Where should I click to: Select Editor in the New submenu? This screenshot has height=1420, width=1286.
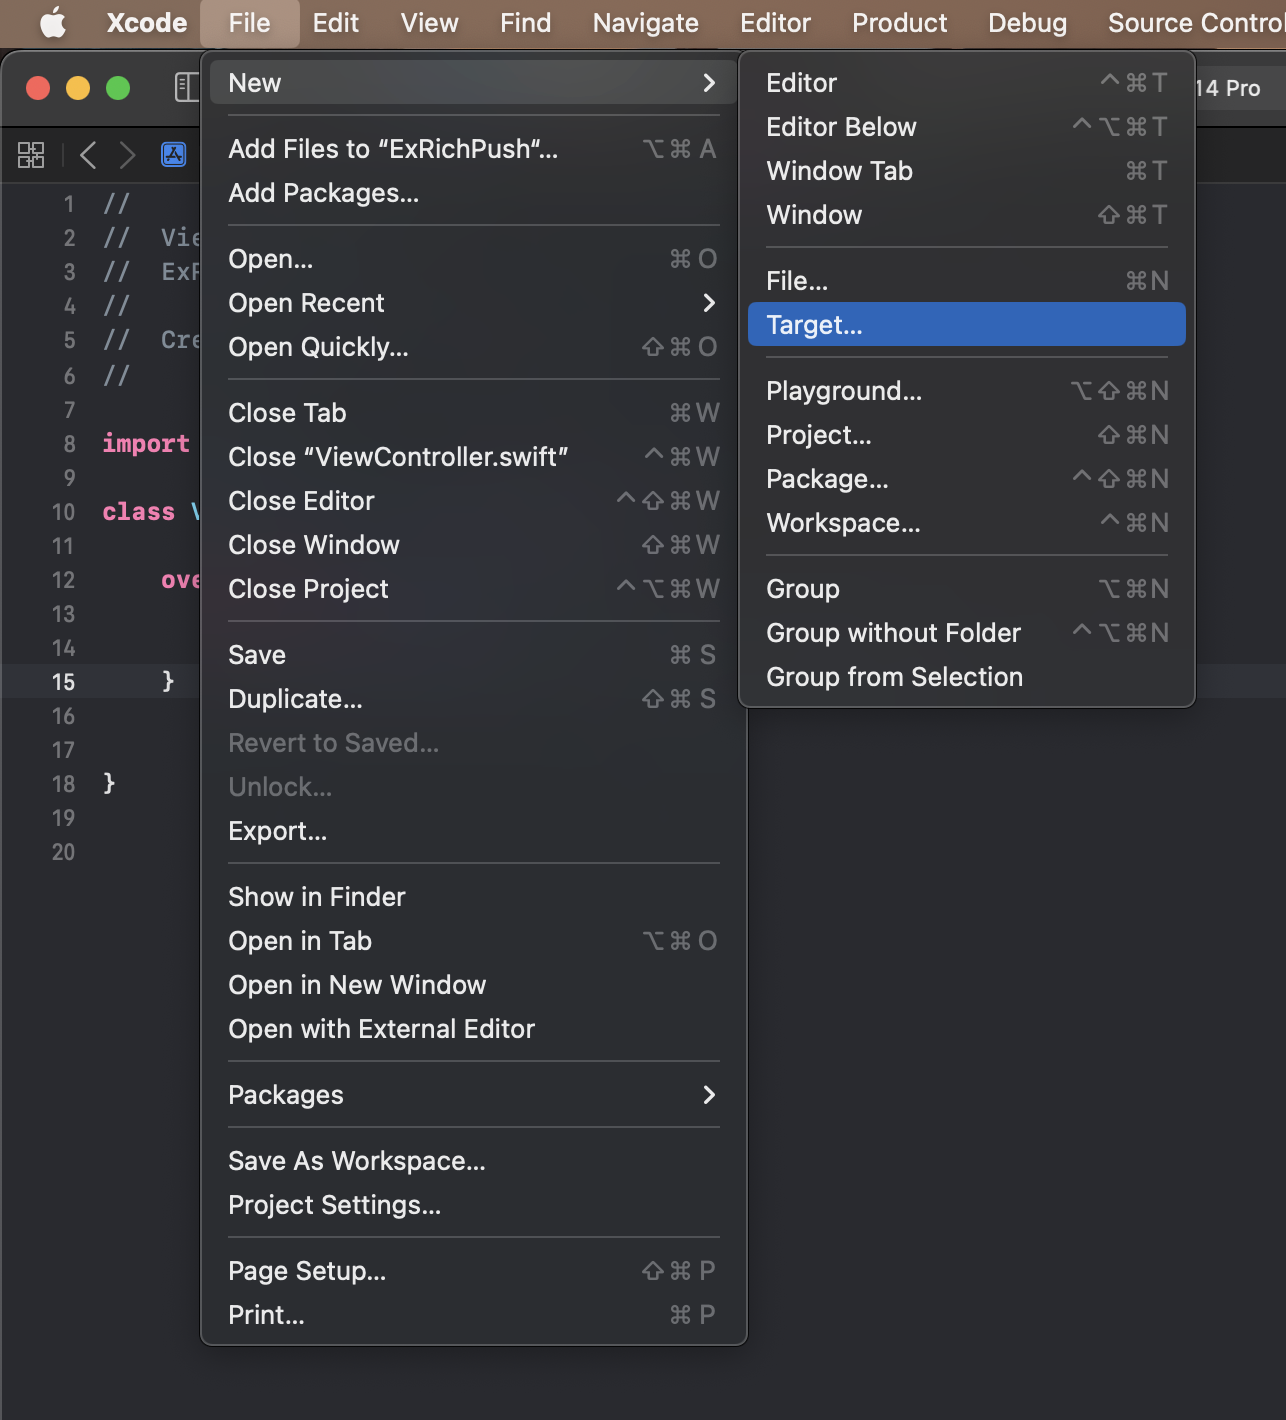(x=966, y=83)
